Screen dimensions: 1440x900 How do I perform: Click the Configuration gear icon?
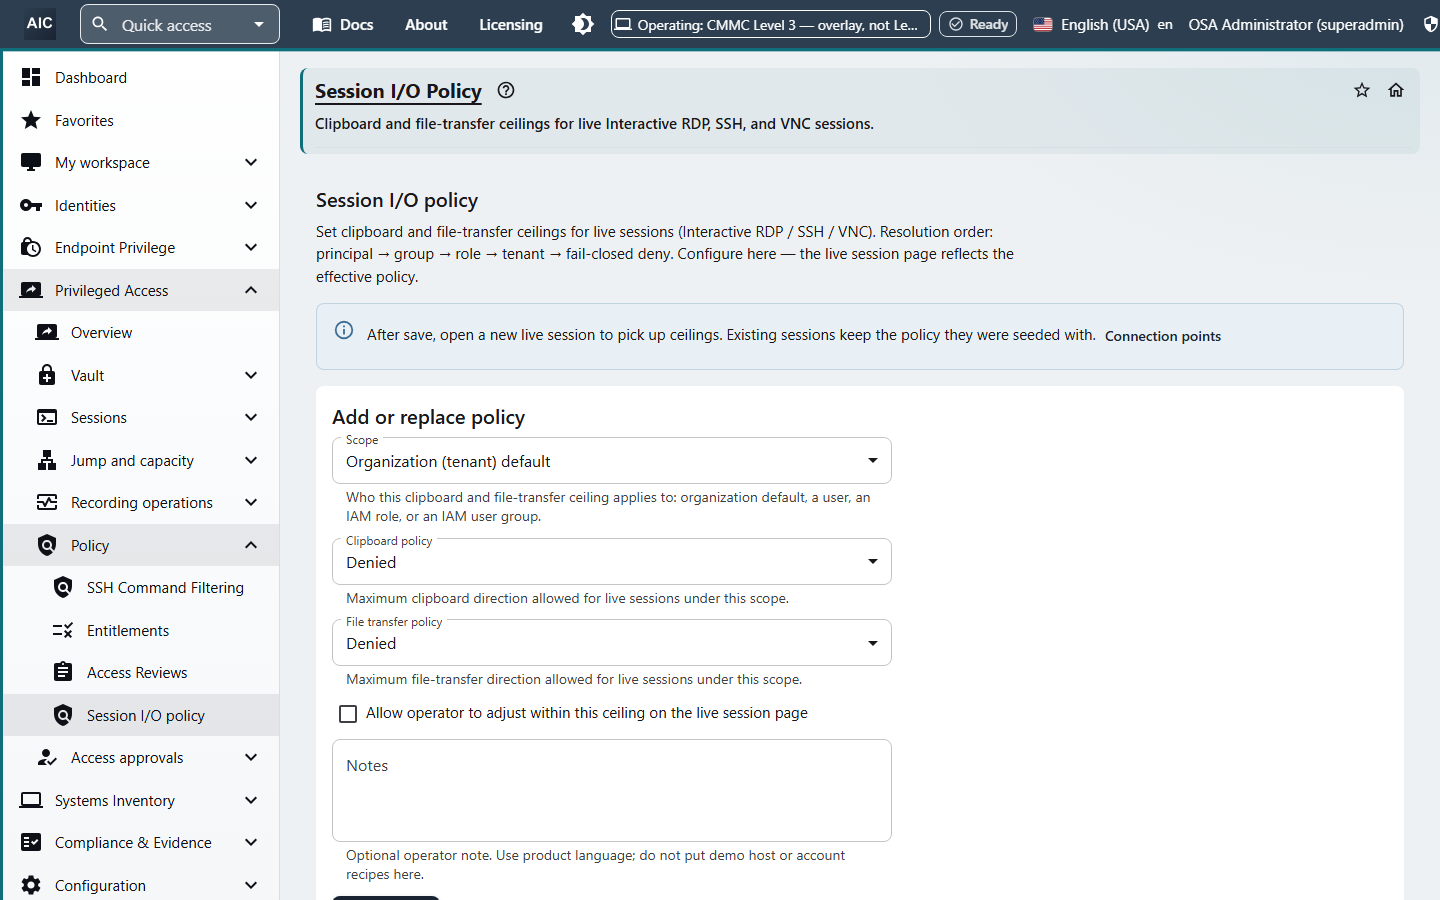point(31,885)
